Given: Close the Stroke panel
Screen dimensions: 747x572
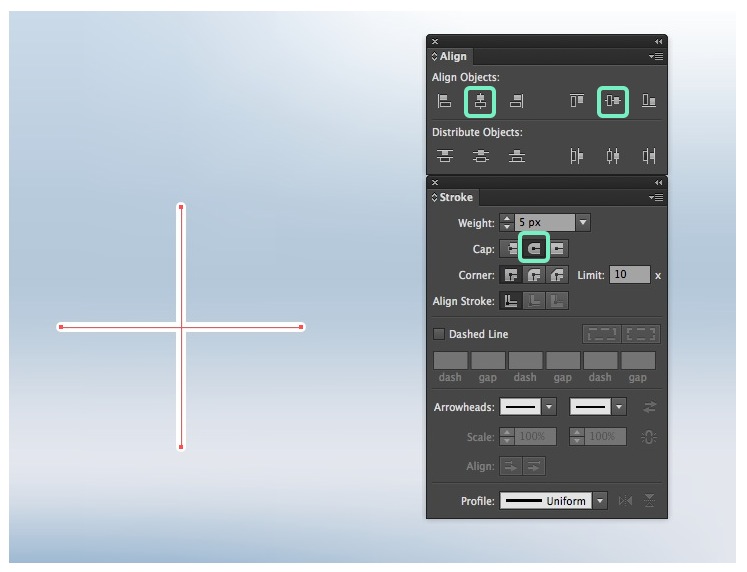Looking at the screenshot, I should [434, 182].
